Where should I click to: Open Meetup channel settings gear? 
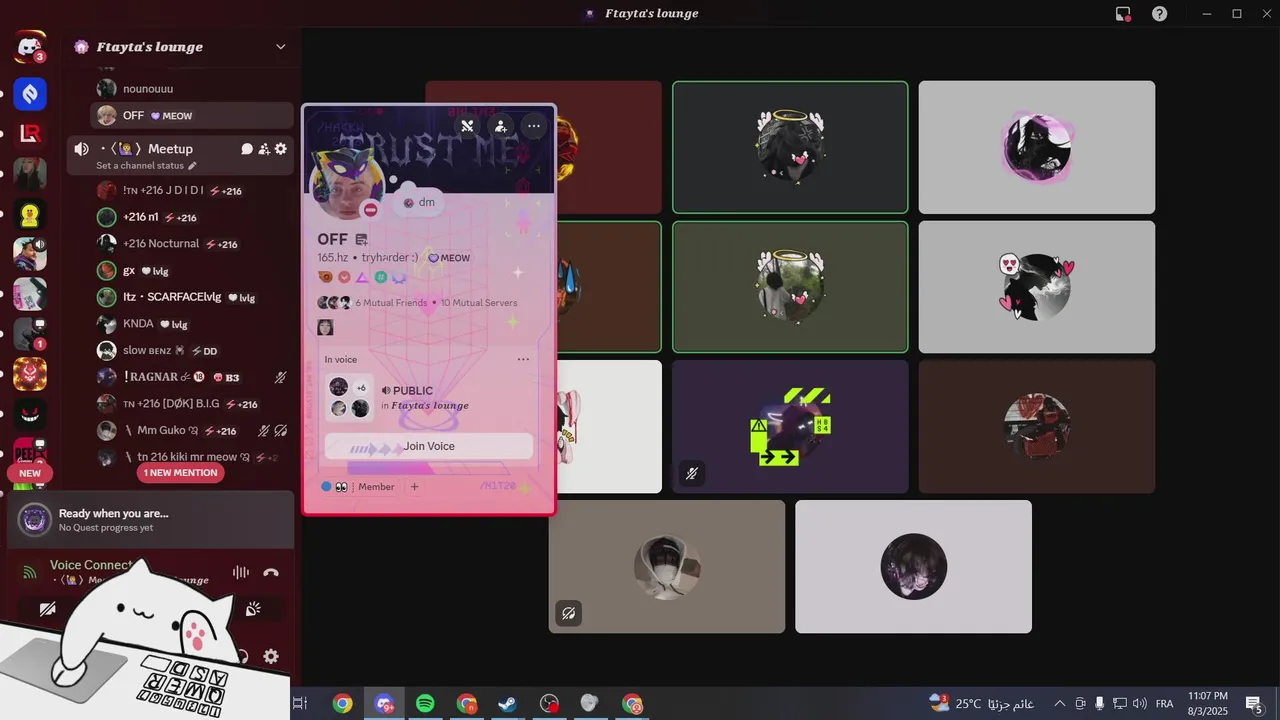pos(281,149)
